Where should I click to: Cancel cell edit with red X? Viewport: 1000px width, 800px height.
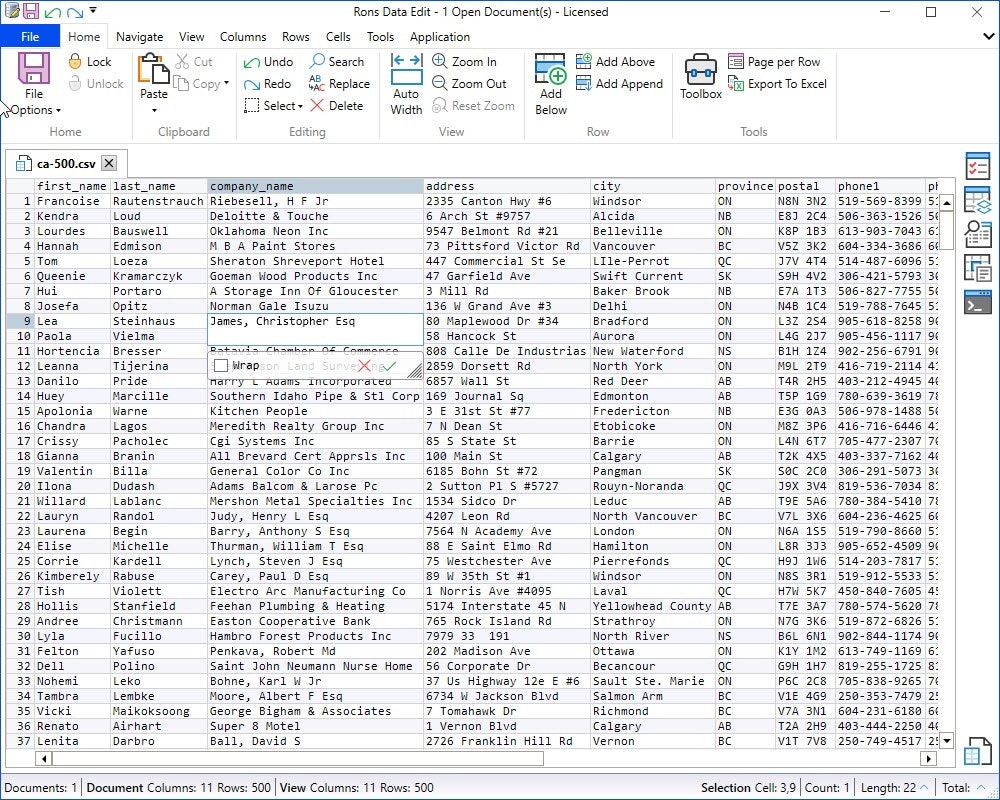364,366
